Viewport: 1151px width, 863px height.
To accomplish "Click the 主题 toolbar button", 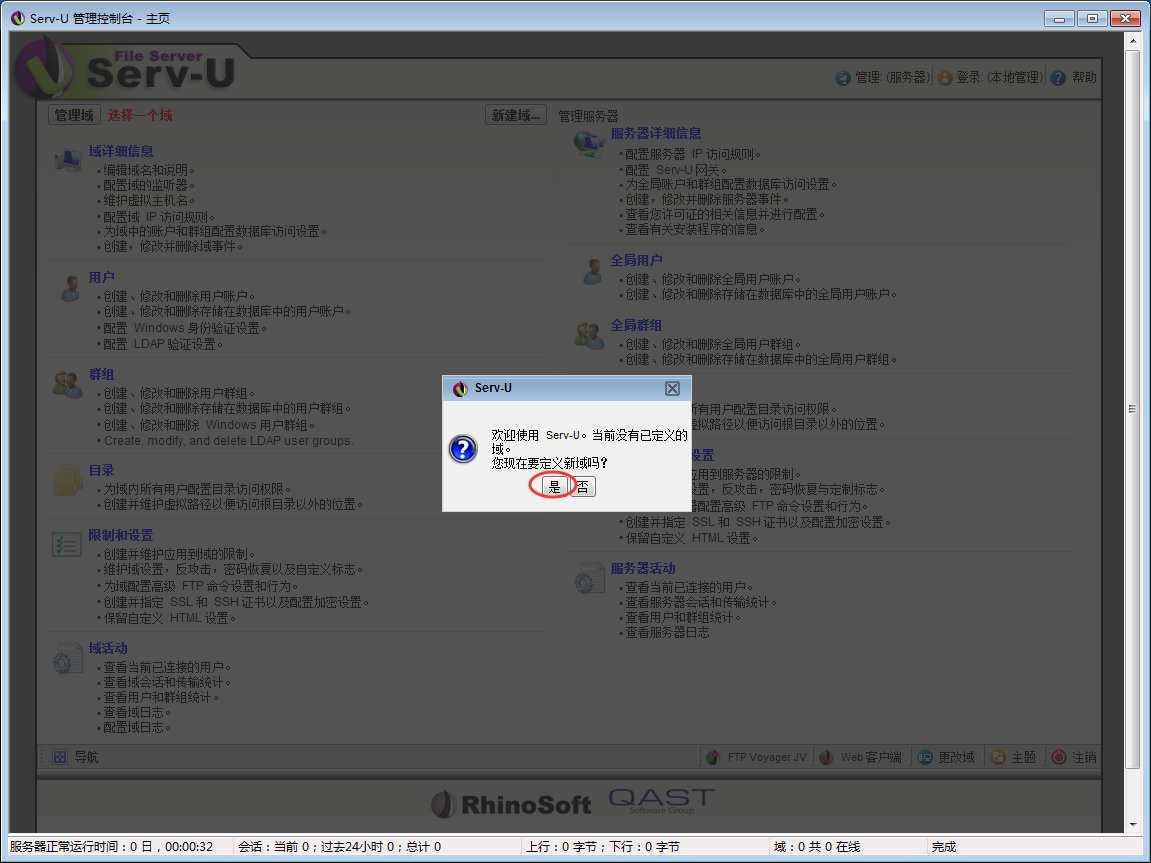I will pos(1013,757).
